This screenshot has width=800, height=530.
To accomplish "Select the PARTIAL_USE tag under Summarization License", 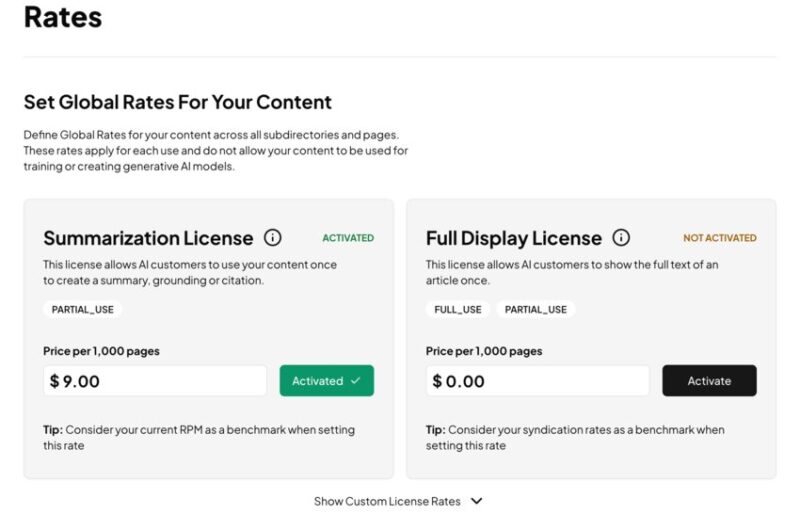I will tap(83, 310).
